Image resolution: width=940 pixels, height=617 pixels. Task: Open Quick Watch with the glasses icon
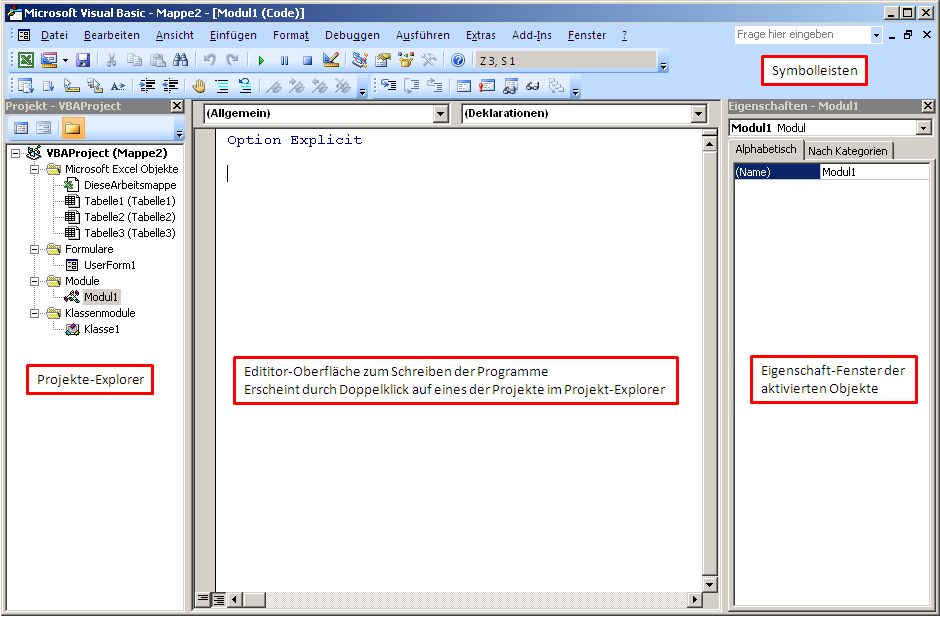(532, 86)
